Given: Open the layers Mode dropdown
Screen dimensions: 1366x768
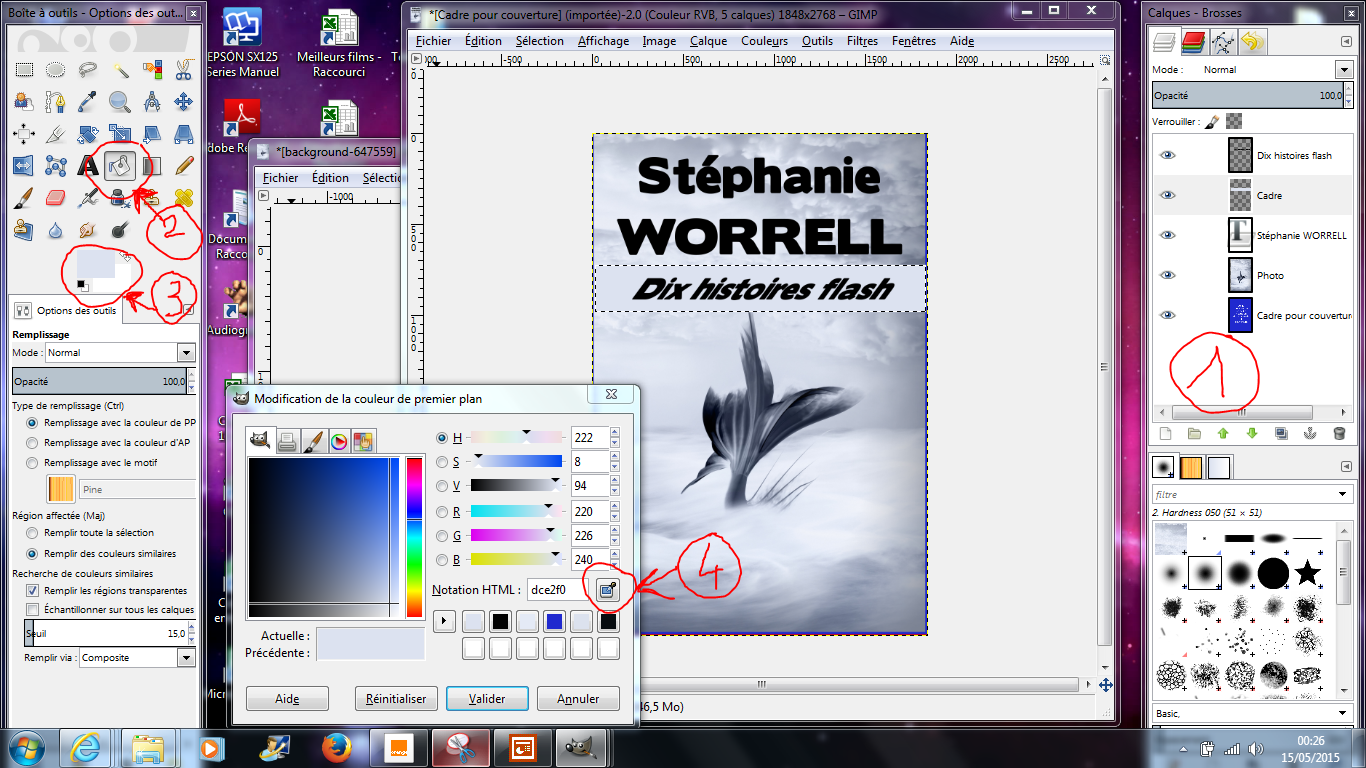Looking at the screenshot, I should pyautogui.click(x=1344, y=70).
